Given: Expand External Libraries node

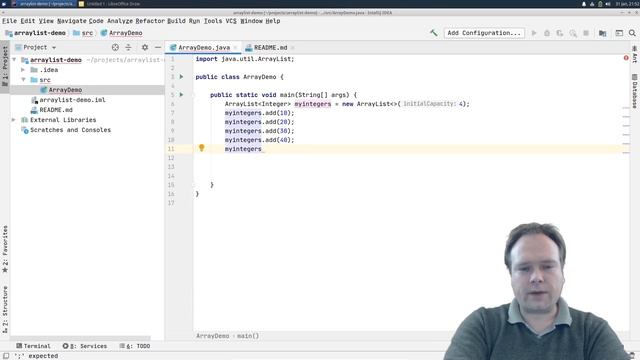Looking at the screenshot, I should (x=14, y=120).
